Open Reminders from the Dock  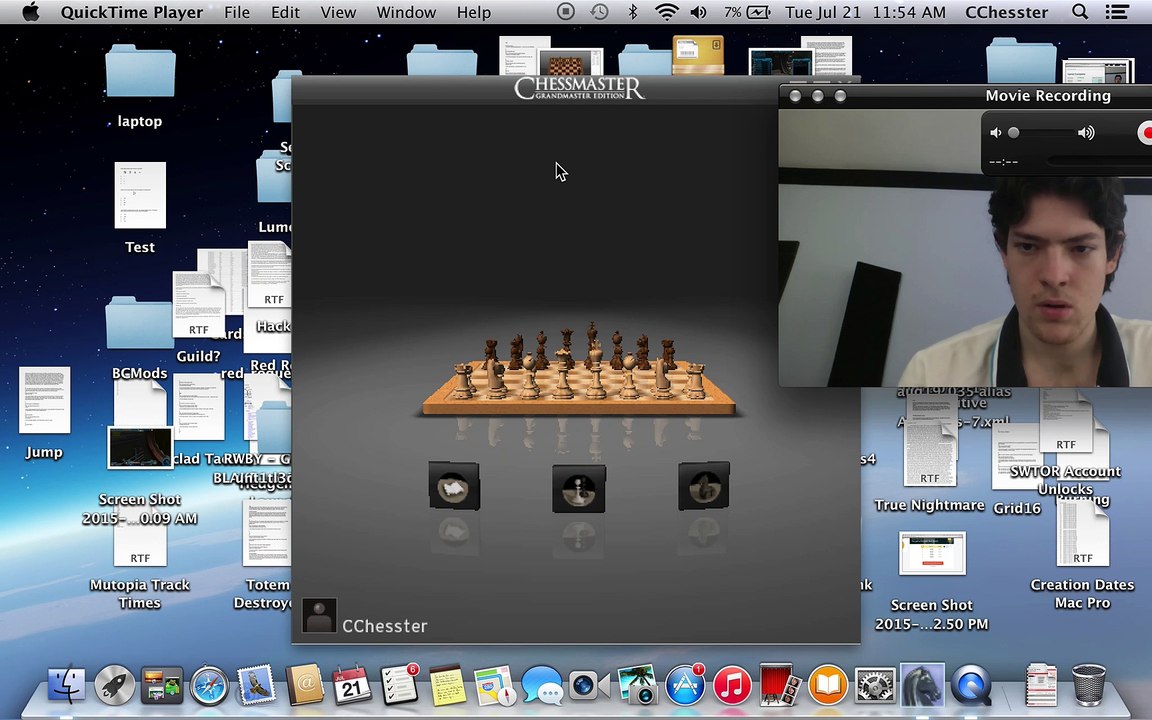pos(399,685)
